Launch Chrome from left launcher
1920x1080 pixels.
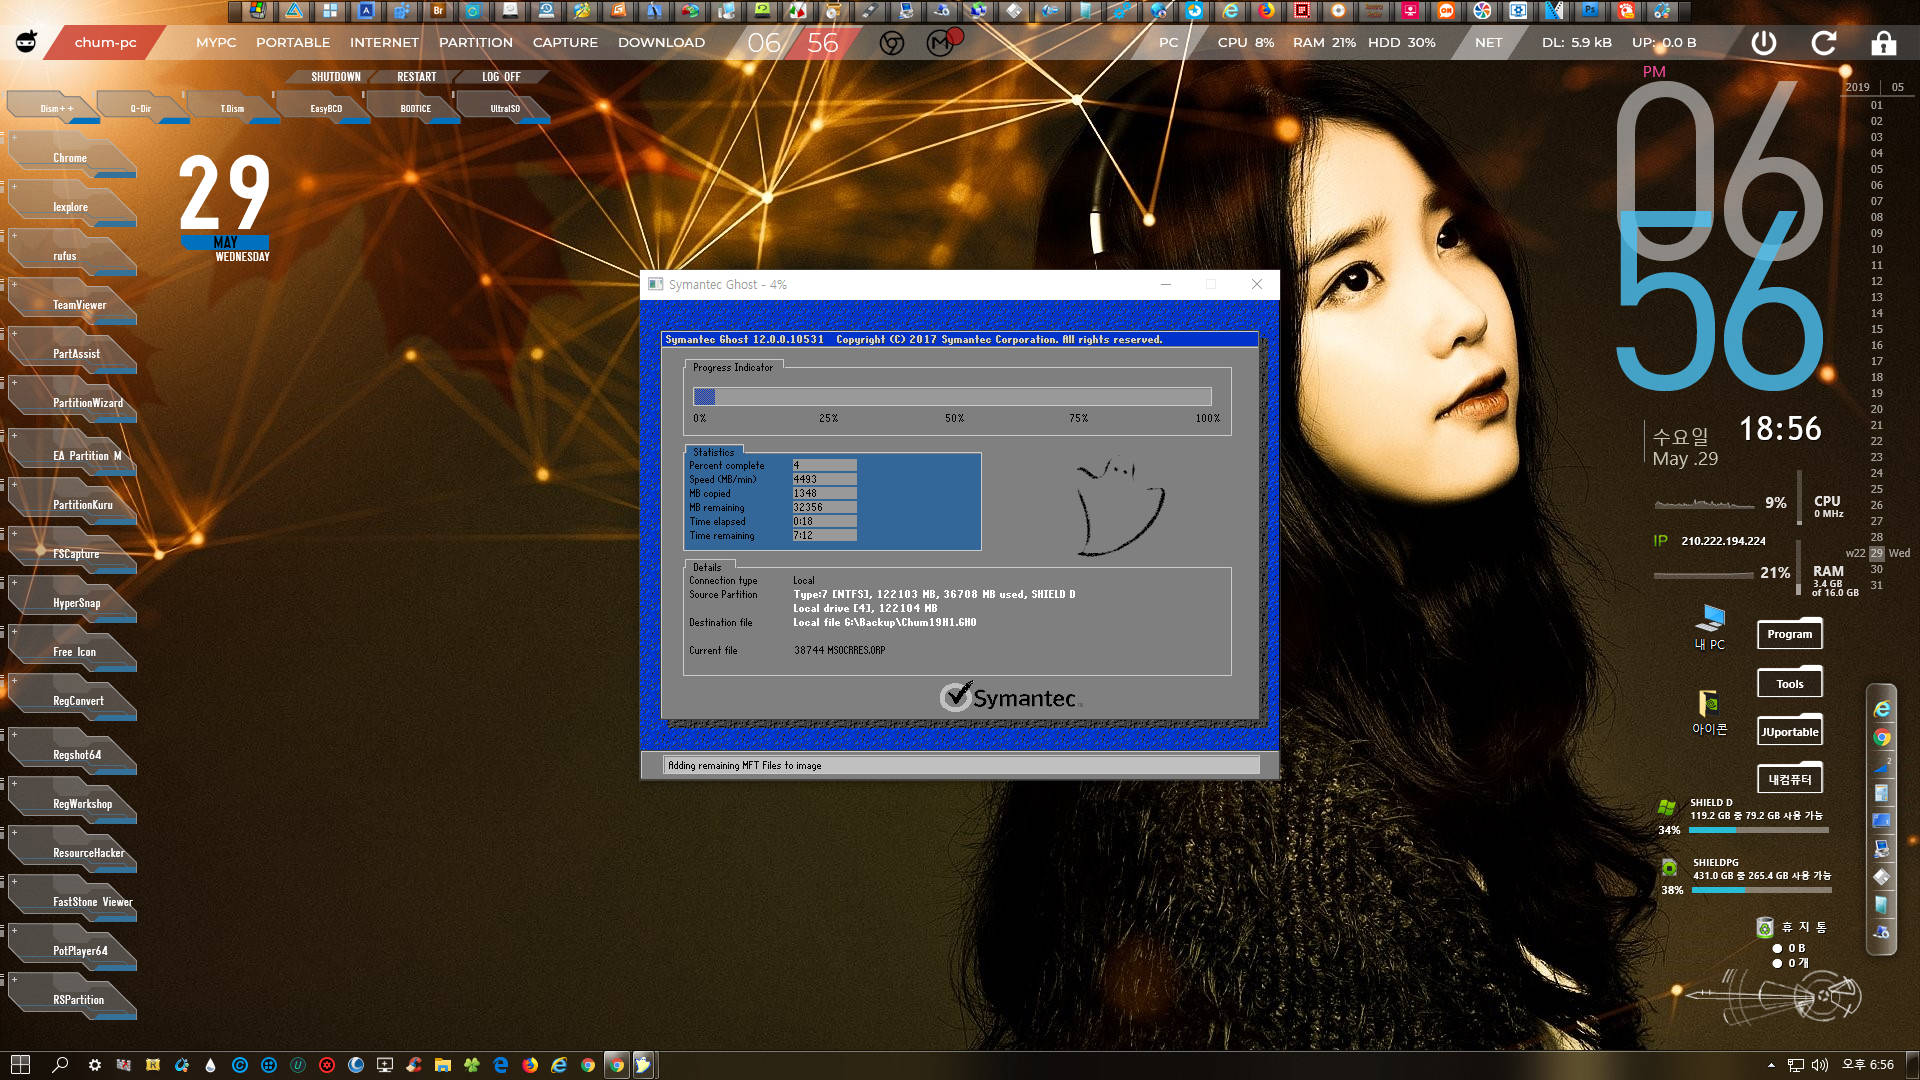point(72,157)
